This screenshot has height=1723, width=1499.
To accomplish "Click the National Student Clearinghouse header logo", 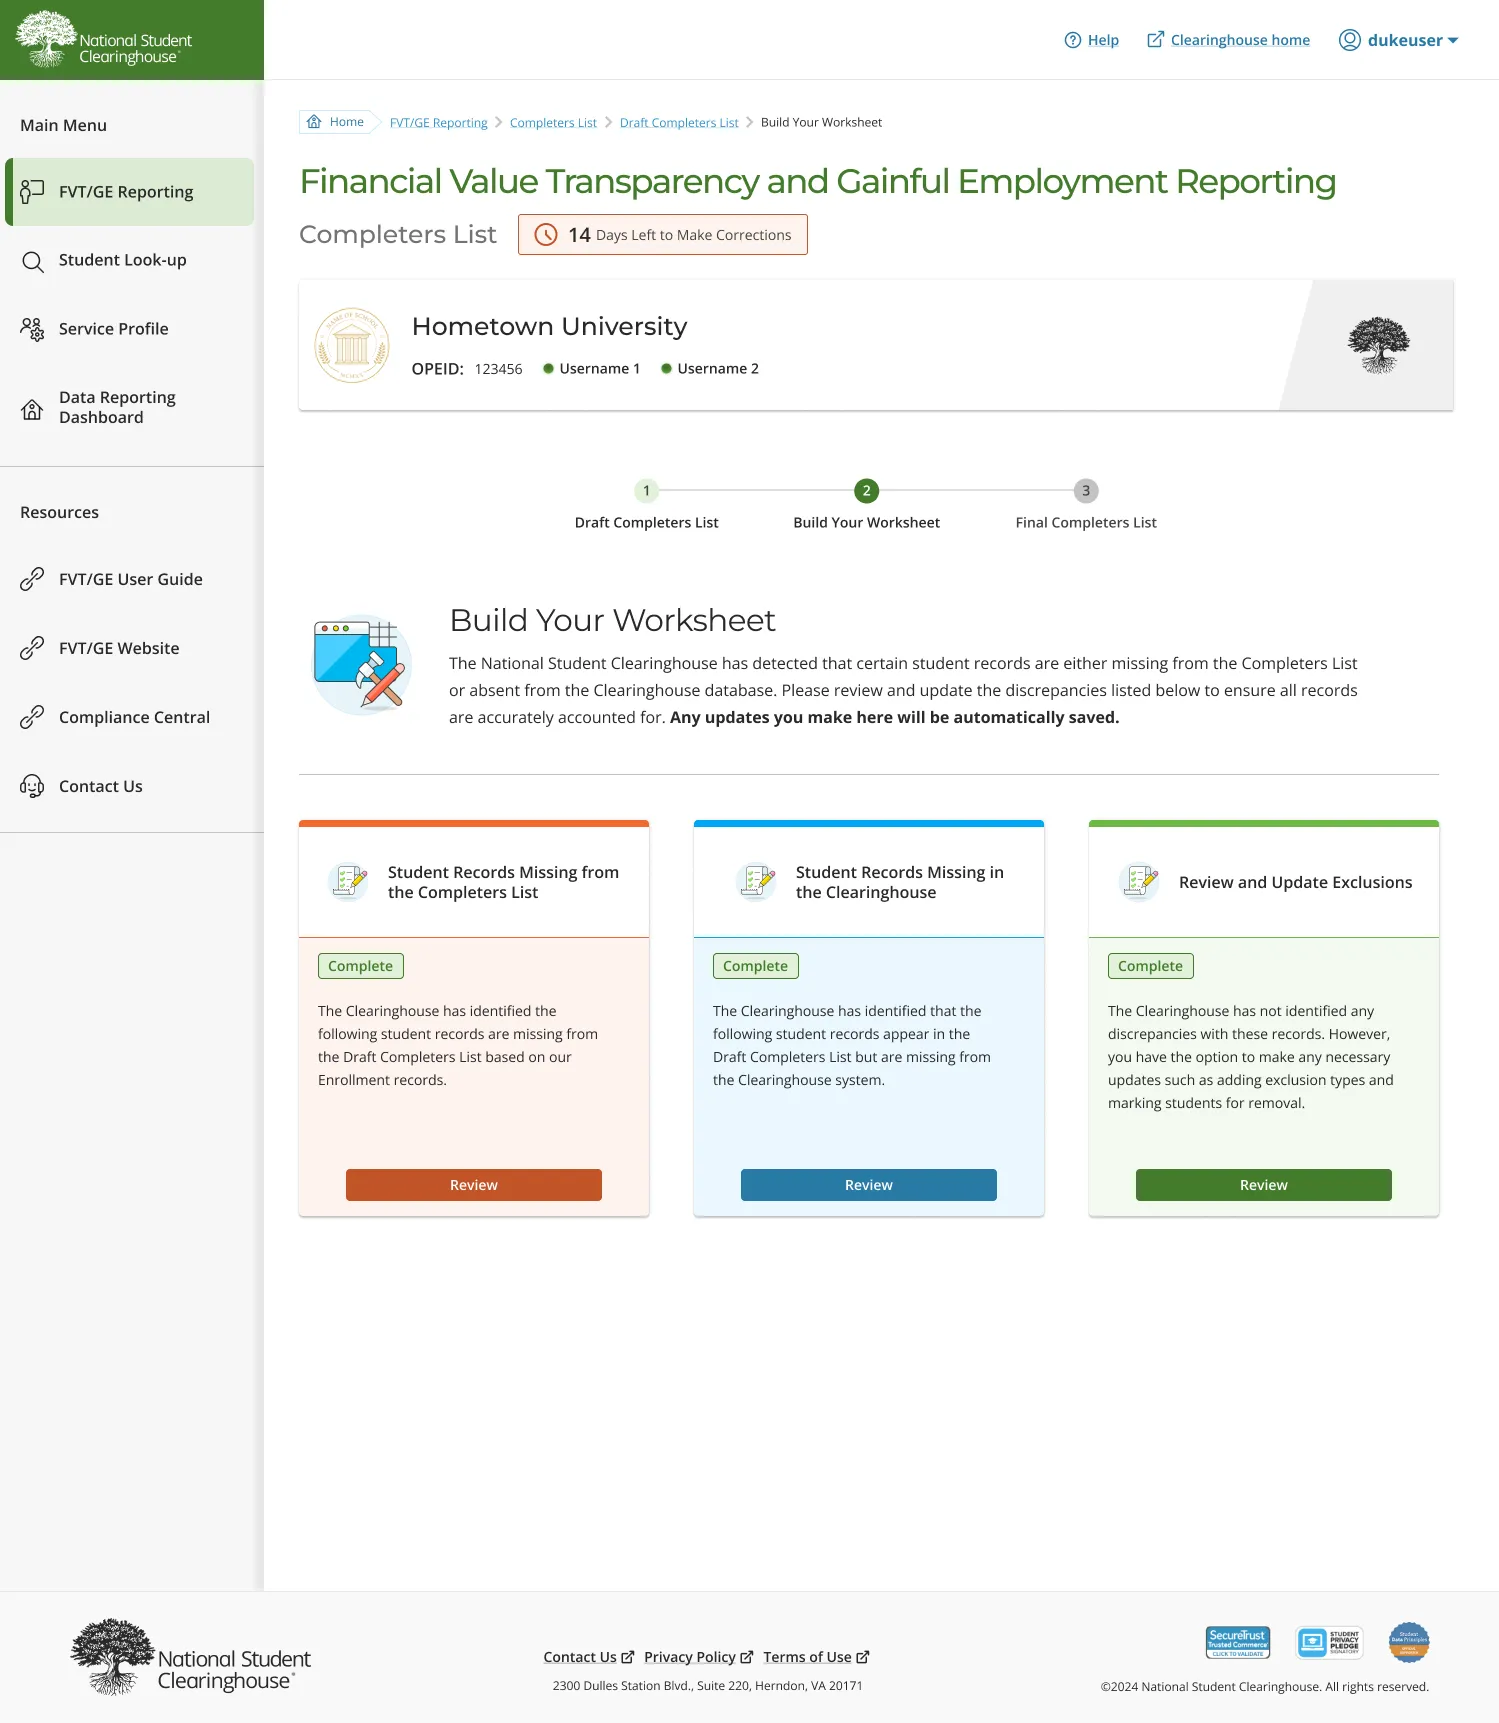I will pos(104,40).
